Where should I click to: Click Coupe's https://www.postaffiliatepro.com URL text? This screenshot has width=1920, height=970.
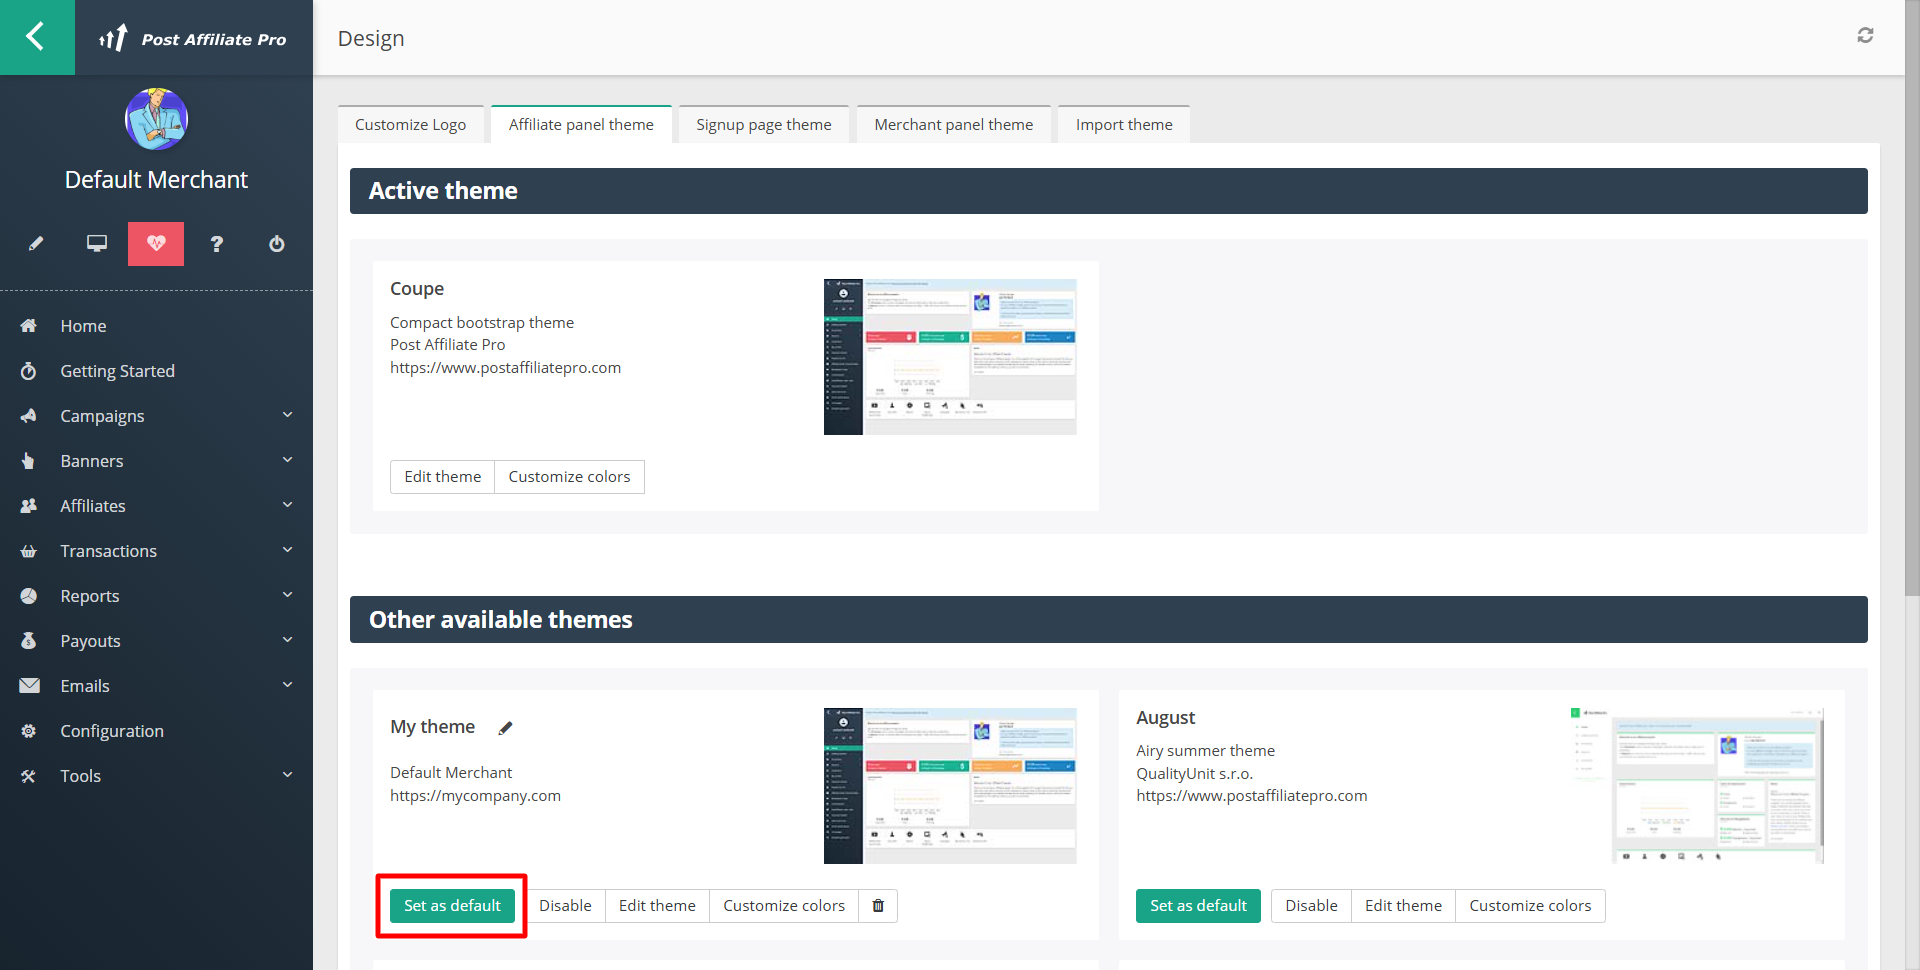[505, 368]
